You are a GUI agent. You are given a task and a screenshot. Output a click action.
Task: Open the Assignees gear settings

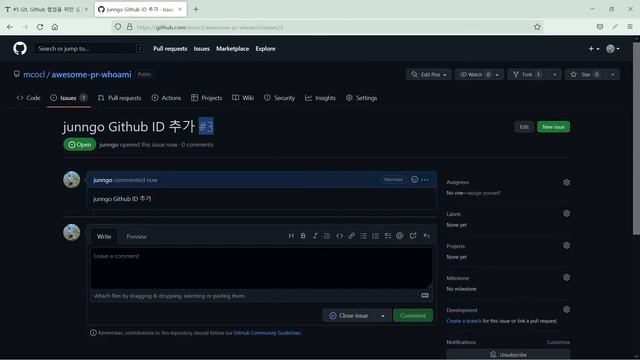click(566, 182)
